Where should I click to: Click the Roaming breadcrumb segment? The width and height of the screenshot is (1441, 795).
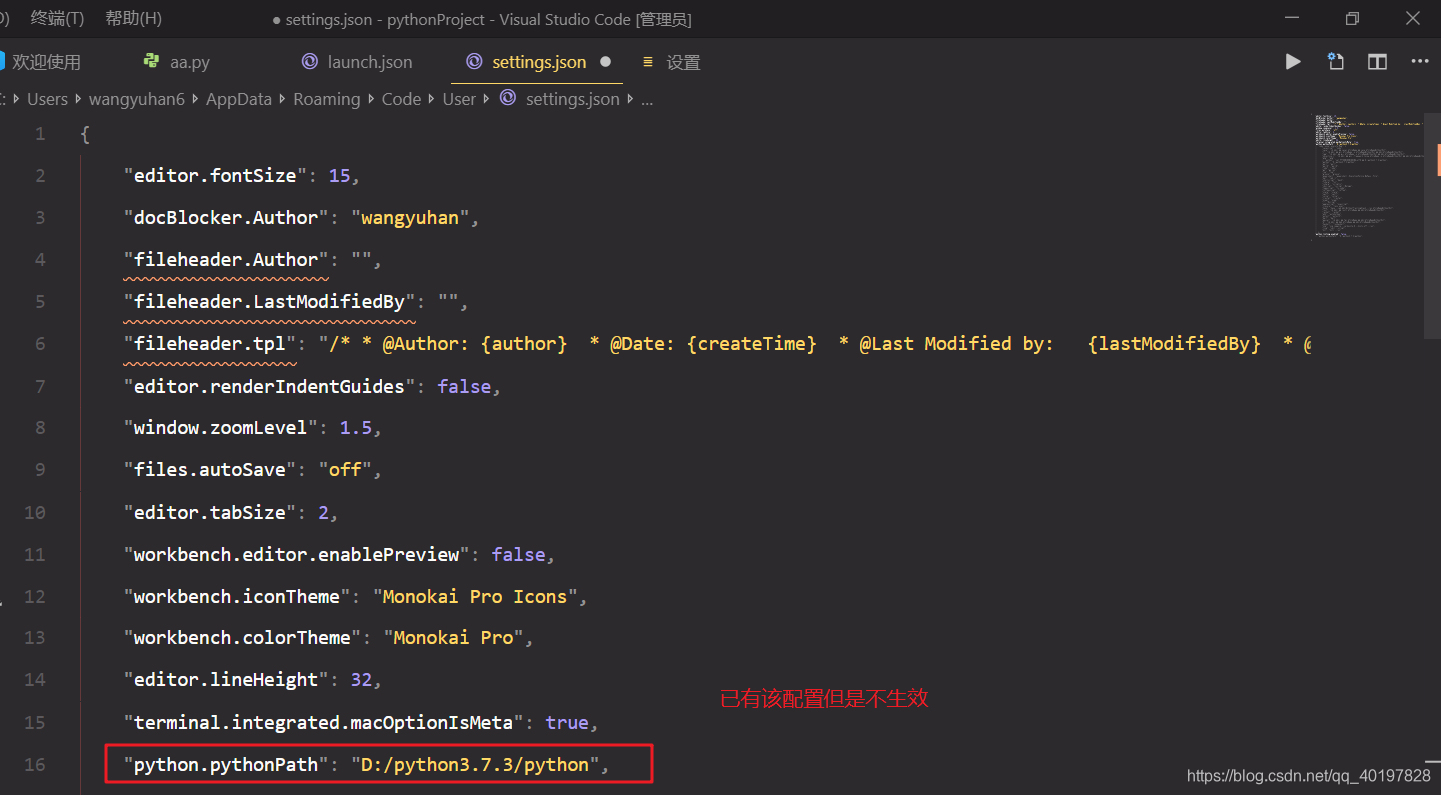(326, 99)
